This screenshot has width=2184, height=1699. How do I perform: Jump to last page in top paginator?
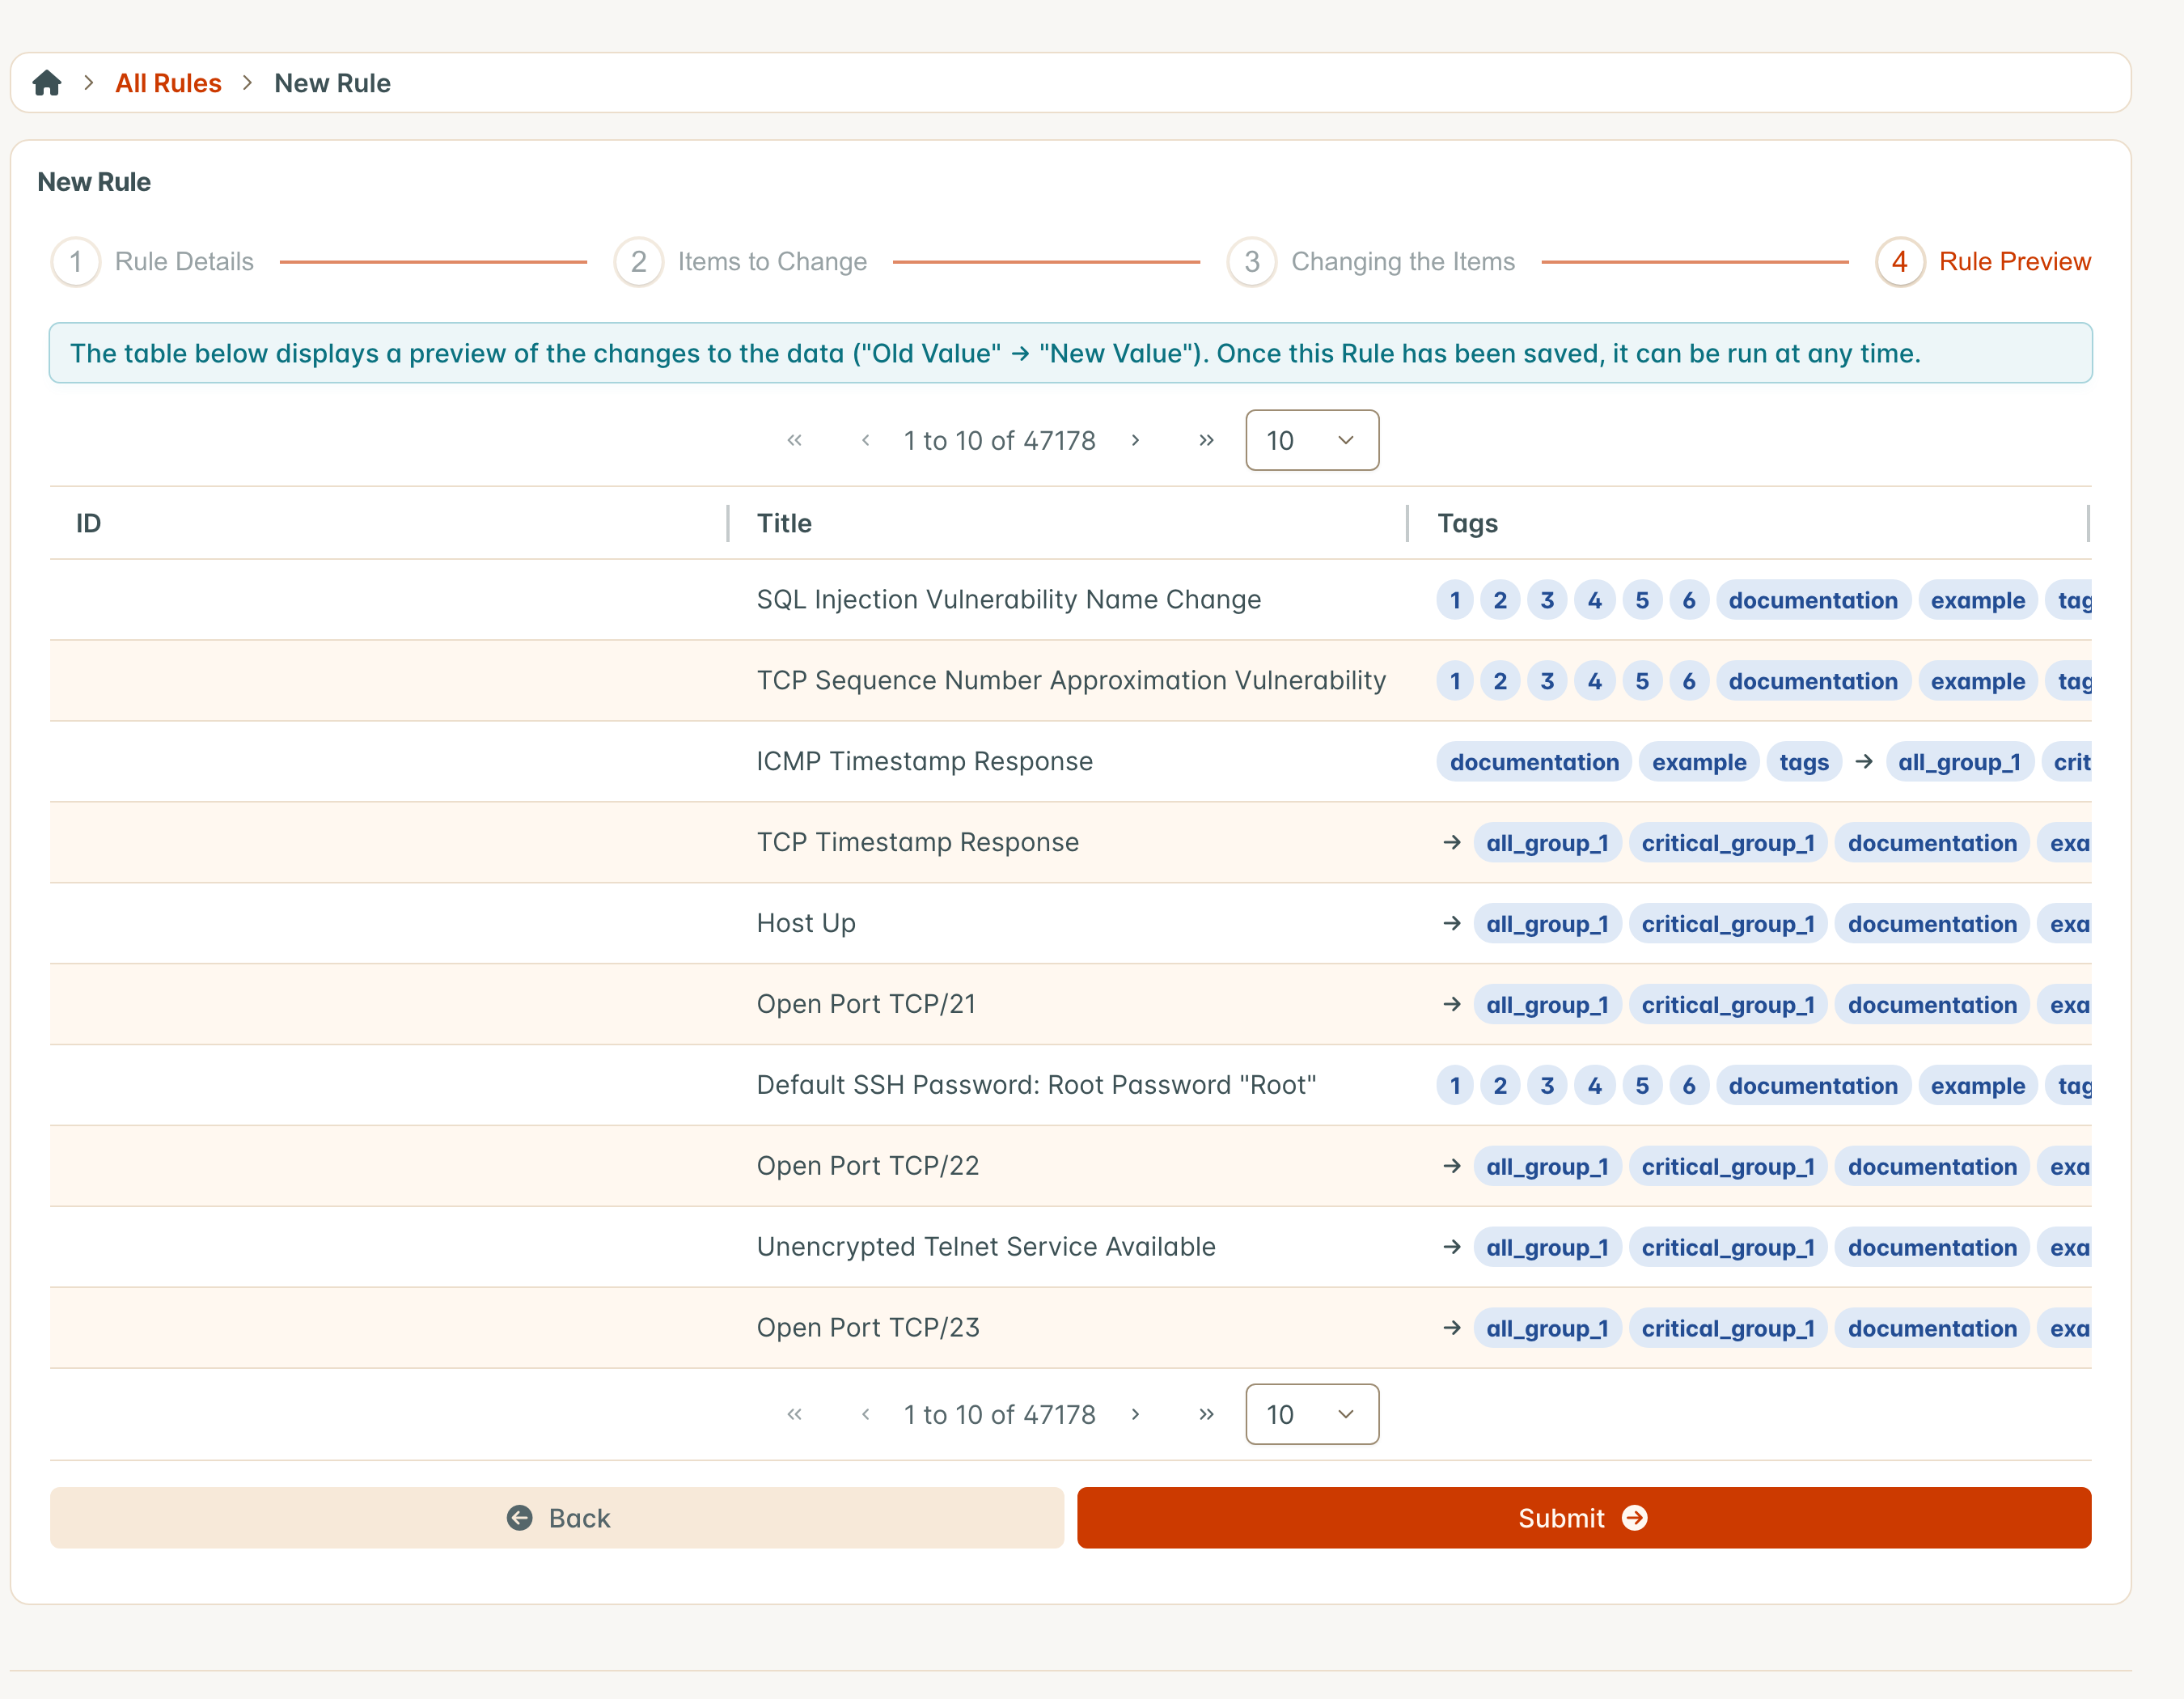coord(1206,440)
